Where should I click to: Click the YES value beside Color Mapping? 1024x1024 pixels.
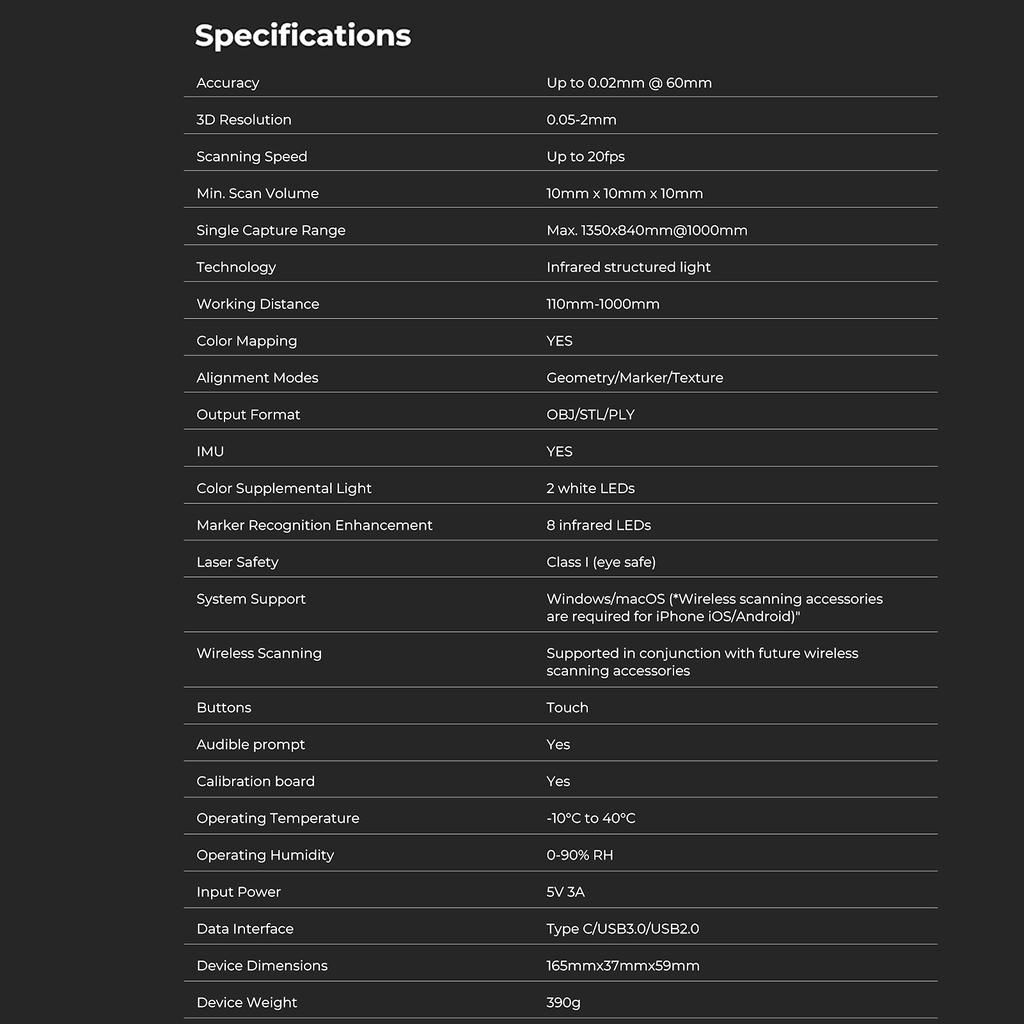[x=559, y=341]
